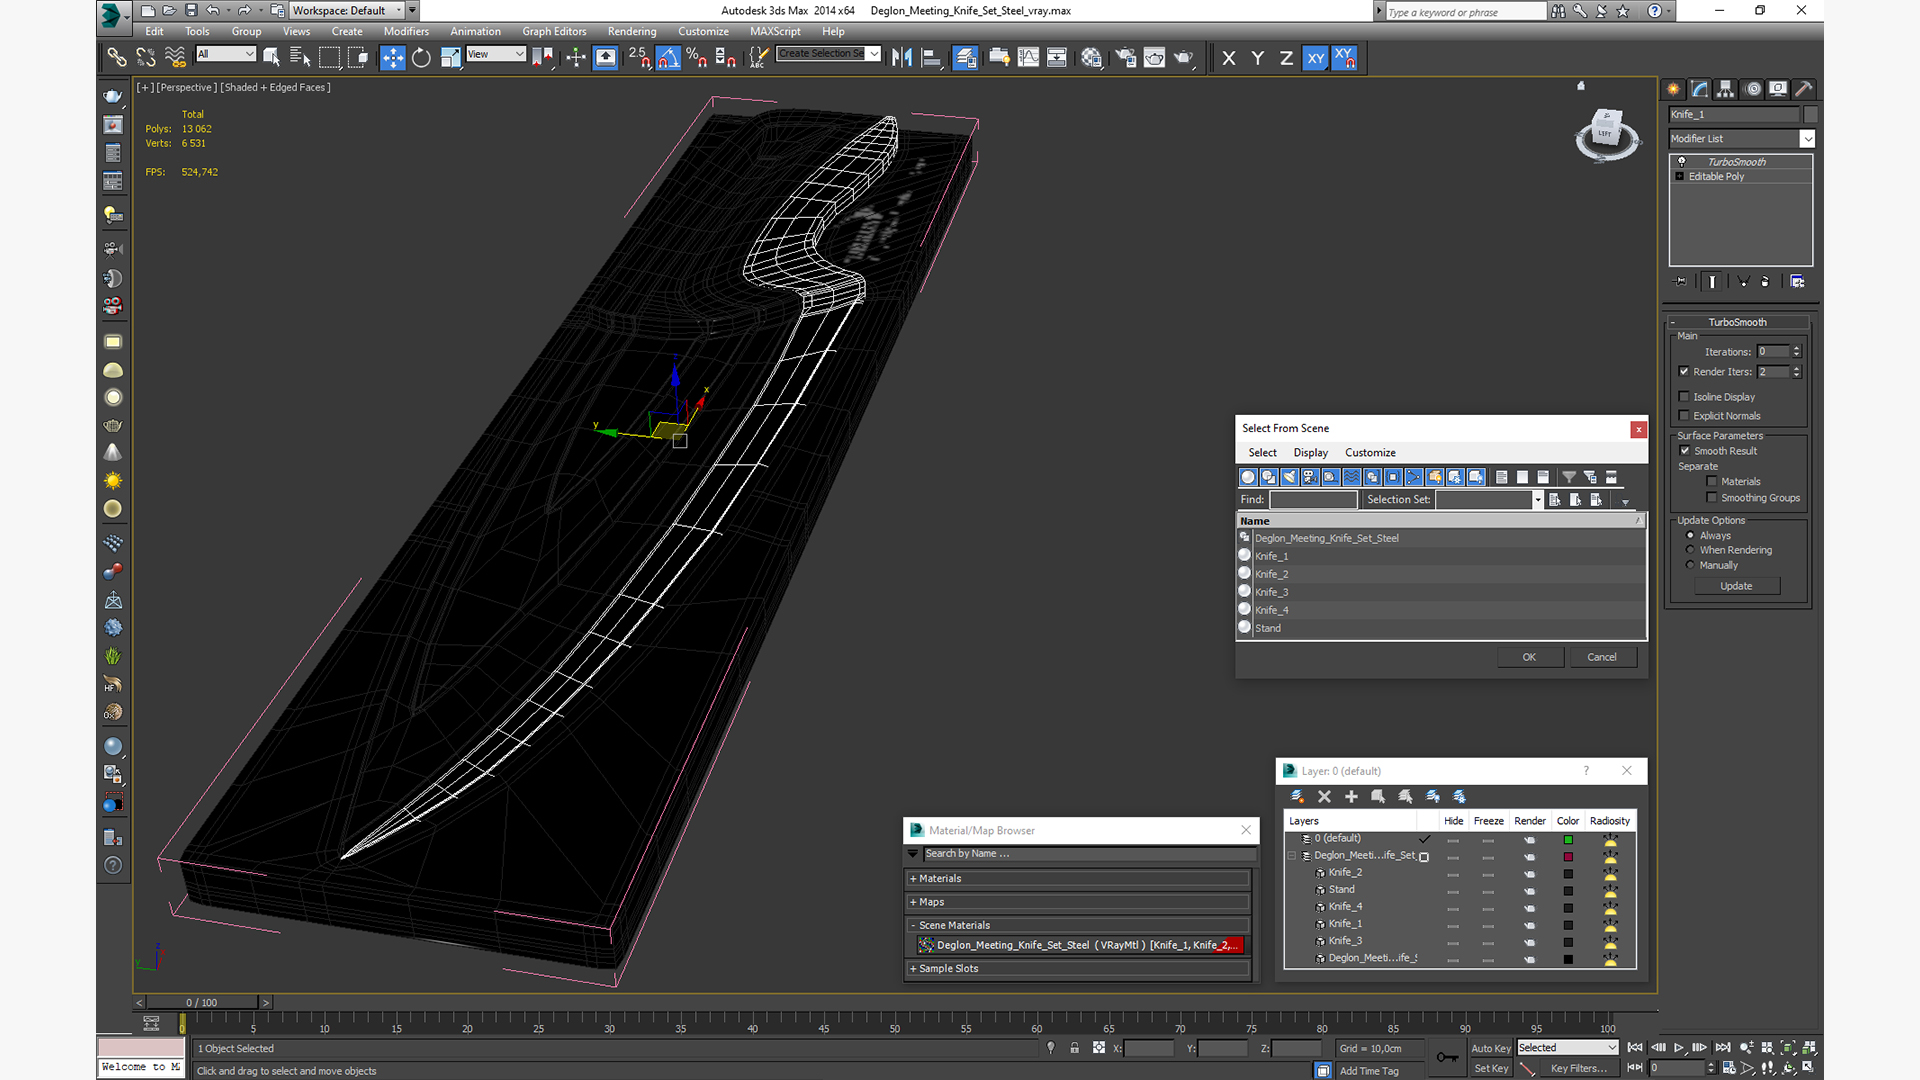1920x1080 pixels.
Task: Open the Graph Editors menu
Action: (554, 31)
